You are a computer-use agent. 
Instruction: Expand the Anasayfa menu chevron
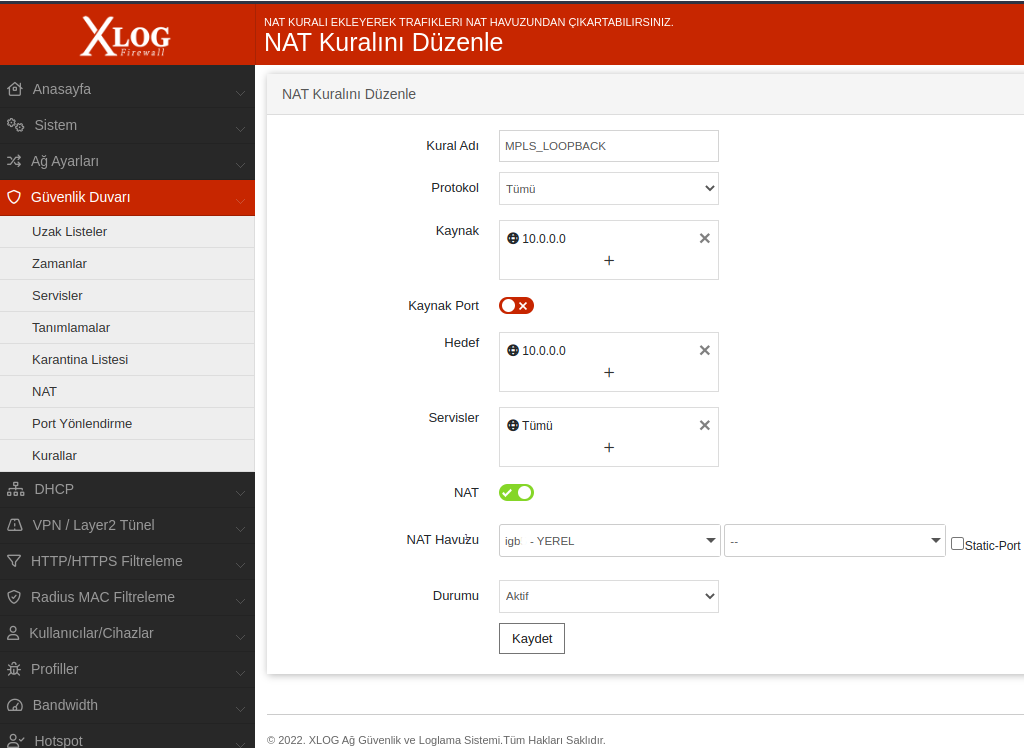pos(241,94)
